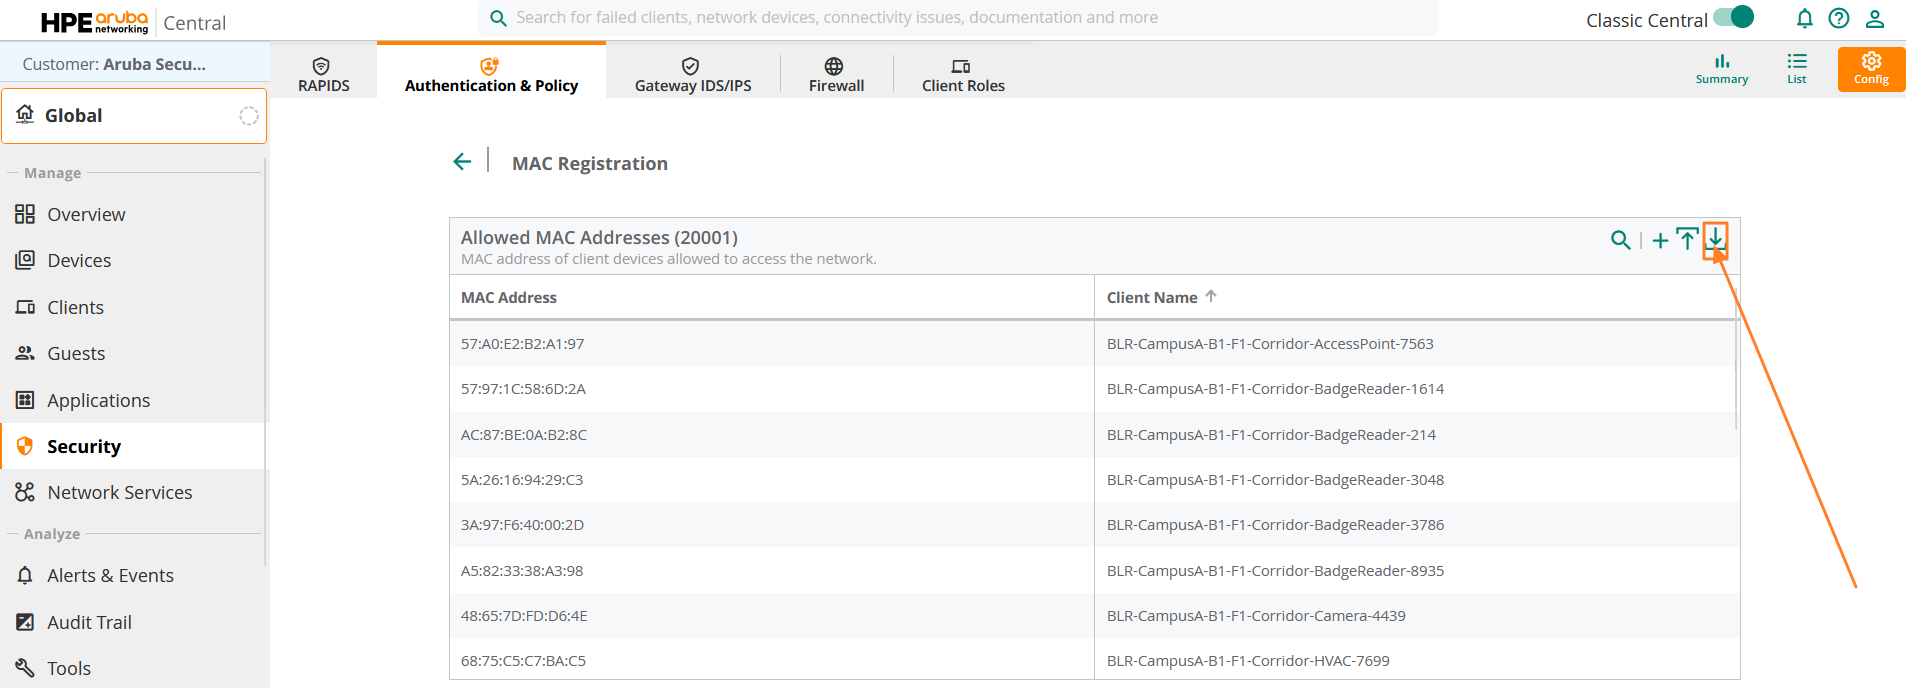Click the download icon in Allowed MAC Addresses
The image size is (1906, 688).
click(1715, 239)
